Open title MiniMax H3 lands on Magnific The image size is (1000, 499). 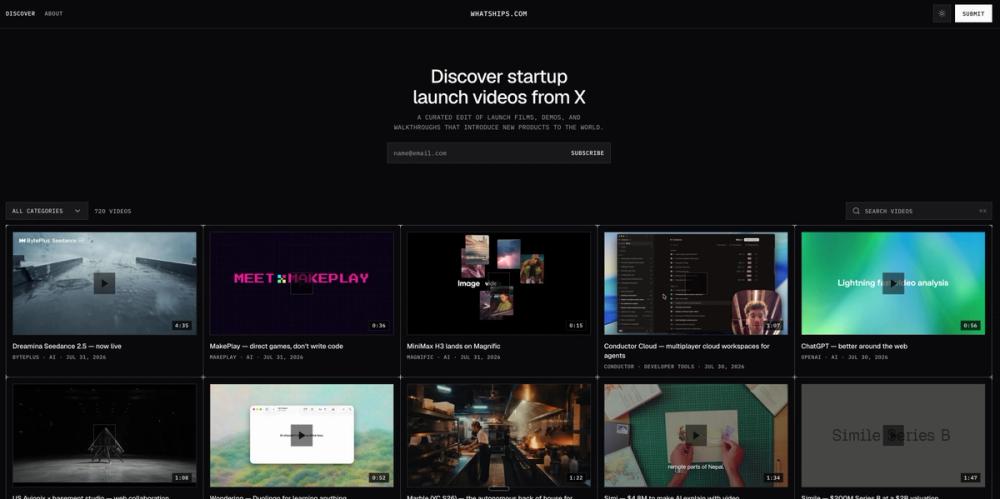(x=453, y=346)
